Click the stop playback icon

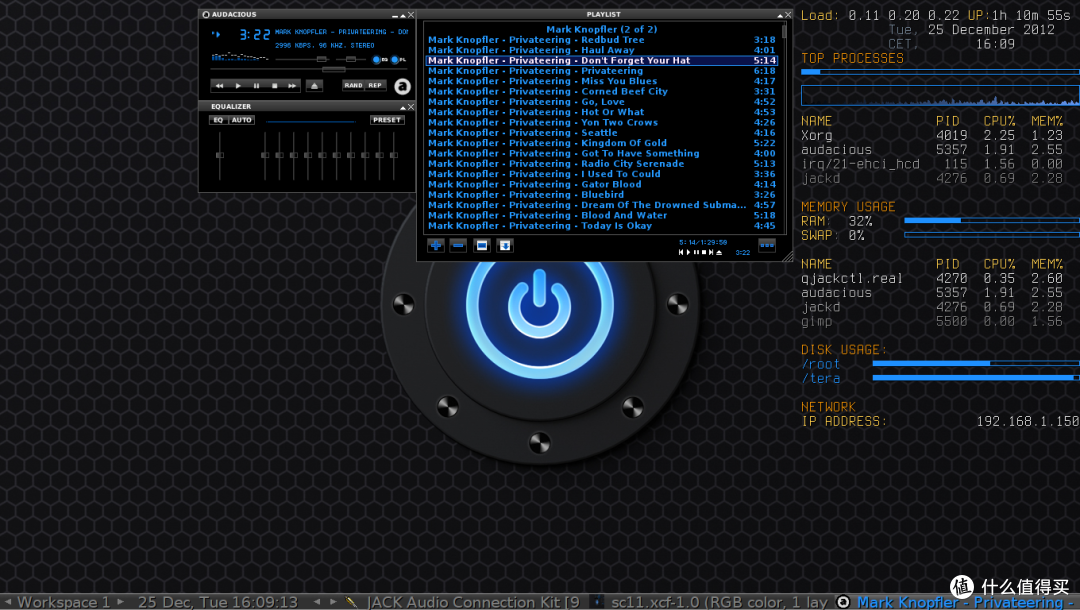[x=276, y=85]
